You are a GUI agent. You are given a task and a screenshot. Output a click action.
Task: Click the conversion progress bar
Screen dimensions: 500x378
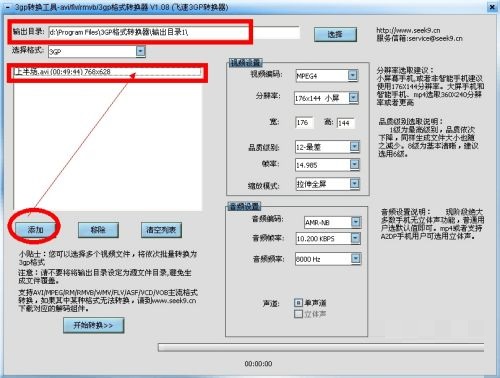321,347
